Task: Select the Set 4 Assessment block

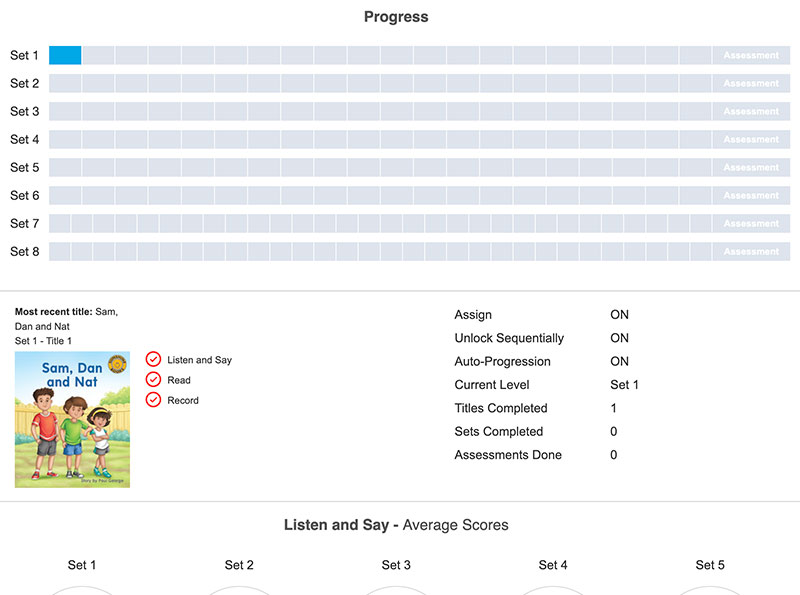Action: tap(751, 140)
